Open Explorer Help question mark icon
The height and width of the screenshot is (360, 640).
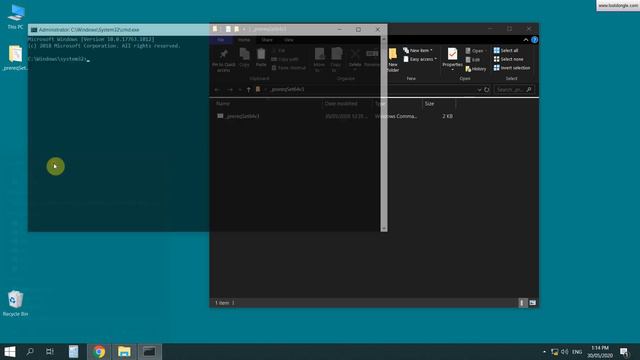tap(534, 40)
